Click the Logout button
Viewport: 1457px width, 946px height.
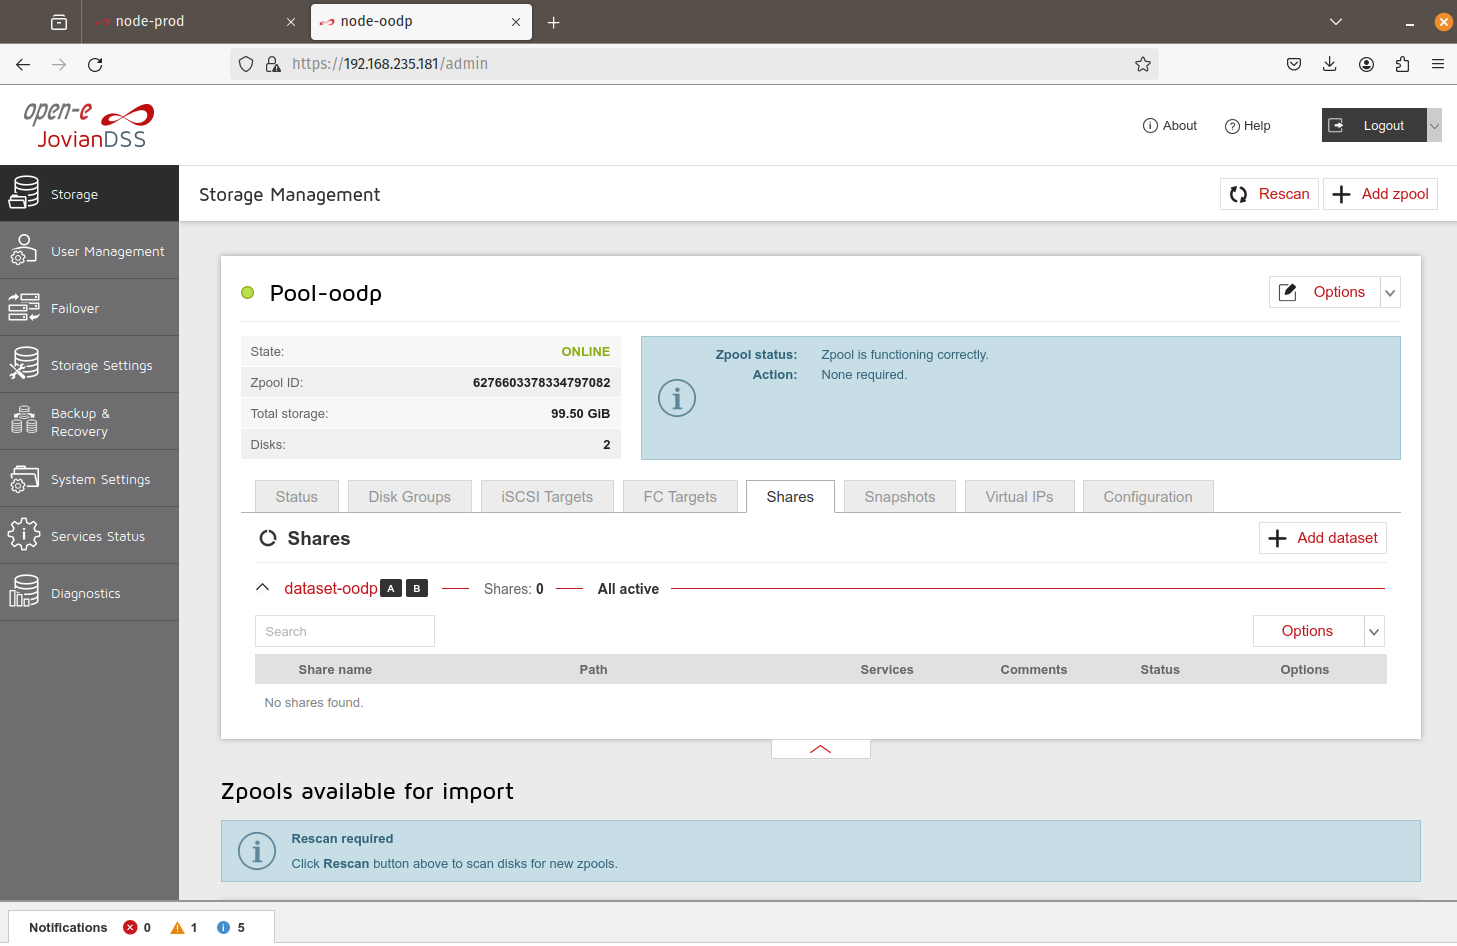[x=1373, y=125]
